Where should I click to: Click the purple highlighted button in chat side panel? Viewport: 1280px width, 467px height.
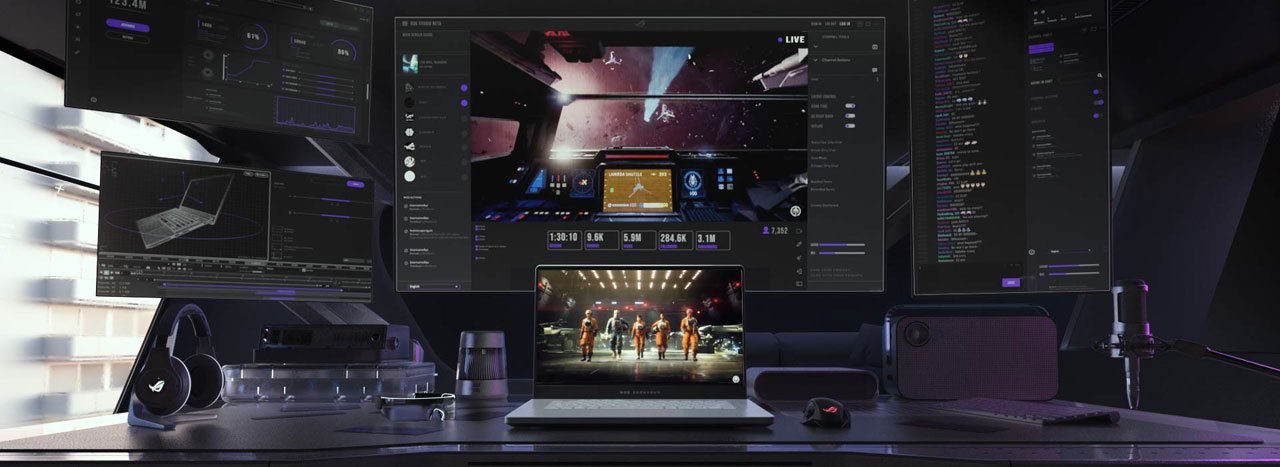(1040, 48)
